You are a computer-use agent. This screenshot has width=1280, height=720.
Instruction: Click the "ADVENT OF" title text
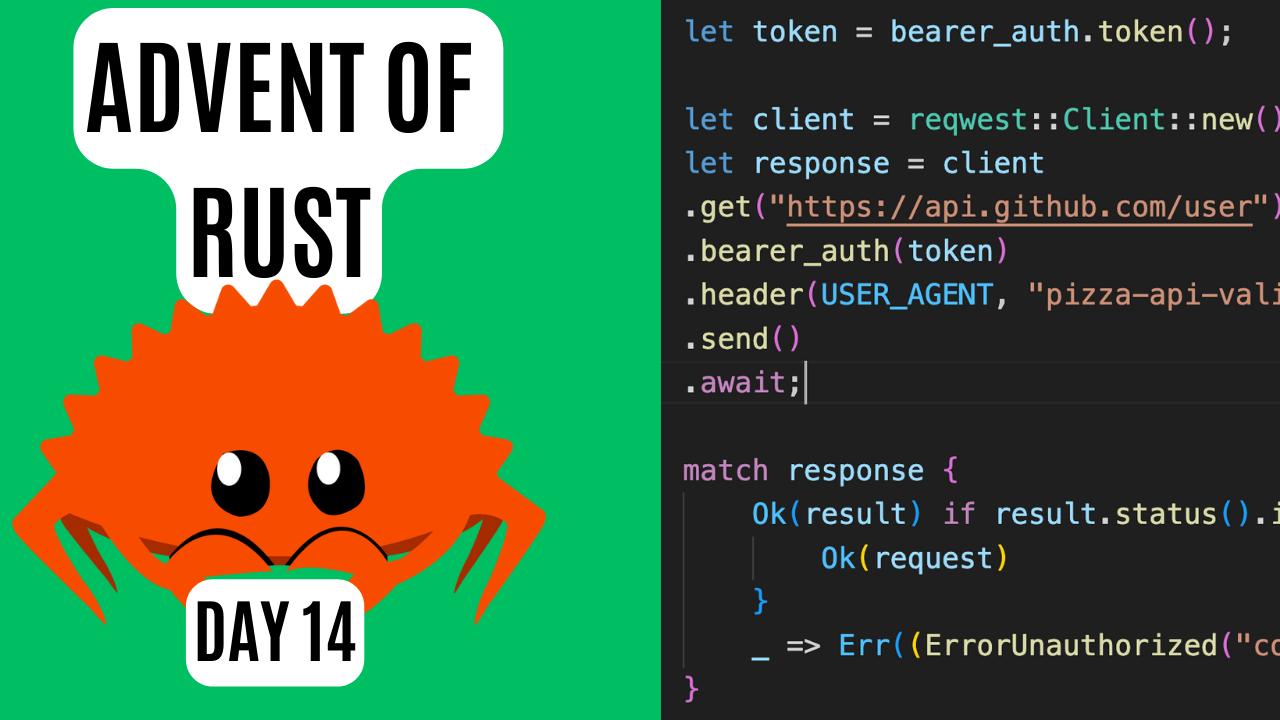[280, 88]
